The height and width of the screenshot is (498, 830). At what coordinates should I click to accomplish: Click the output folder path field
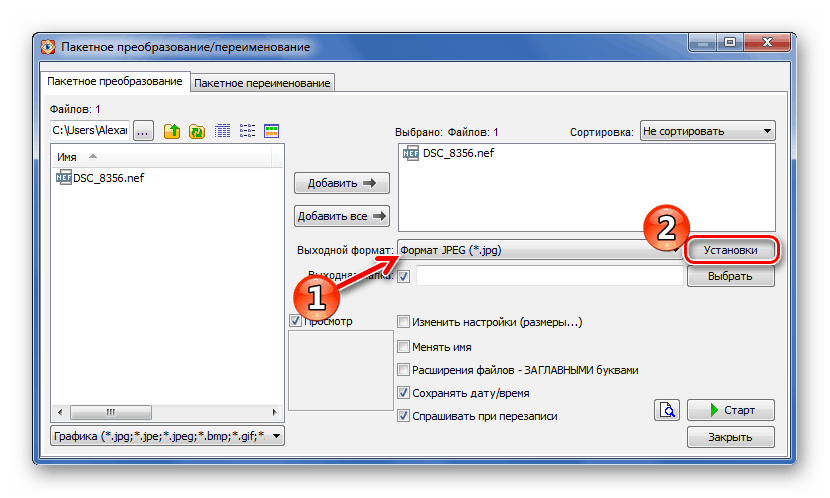[549, 276]
